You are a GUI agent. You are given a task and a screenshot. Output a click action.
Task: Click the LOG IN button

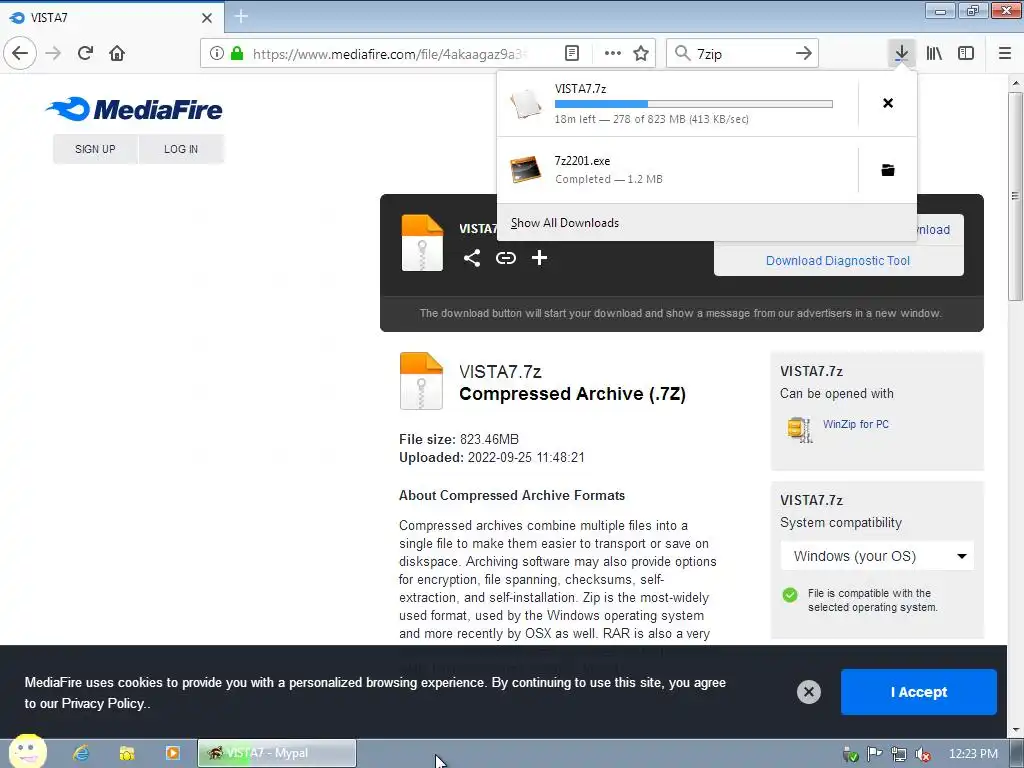pos(181,149)
